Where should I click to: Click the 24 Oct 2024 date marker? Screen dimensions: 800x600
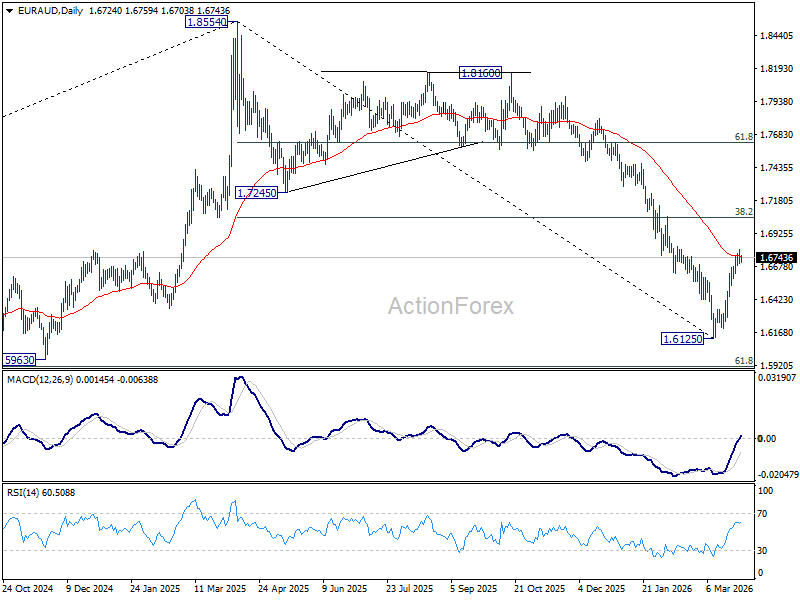click(28, 588)
